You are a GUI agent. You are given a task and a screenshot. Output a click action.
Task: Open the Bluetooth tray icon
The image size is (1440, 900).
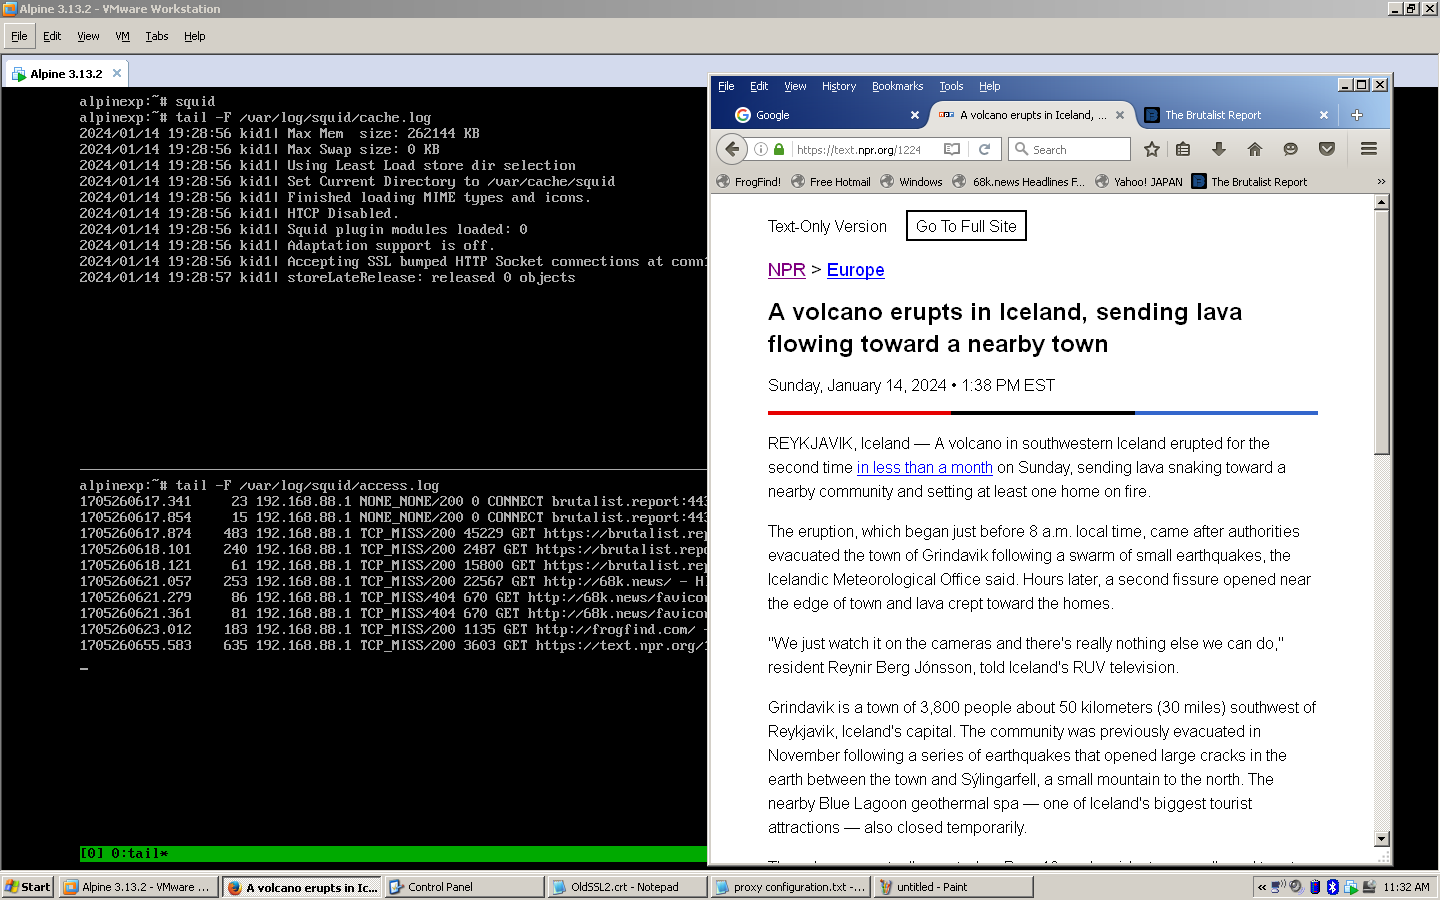coord(1332,886)
